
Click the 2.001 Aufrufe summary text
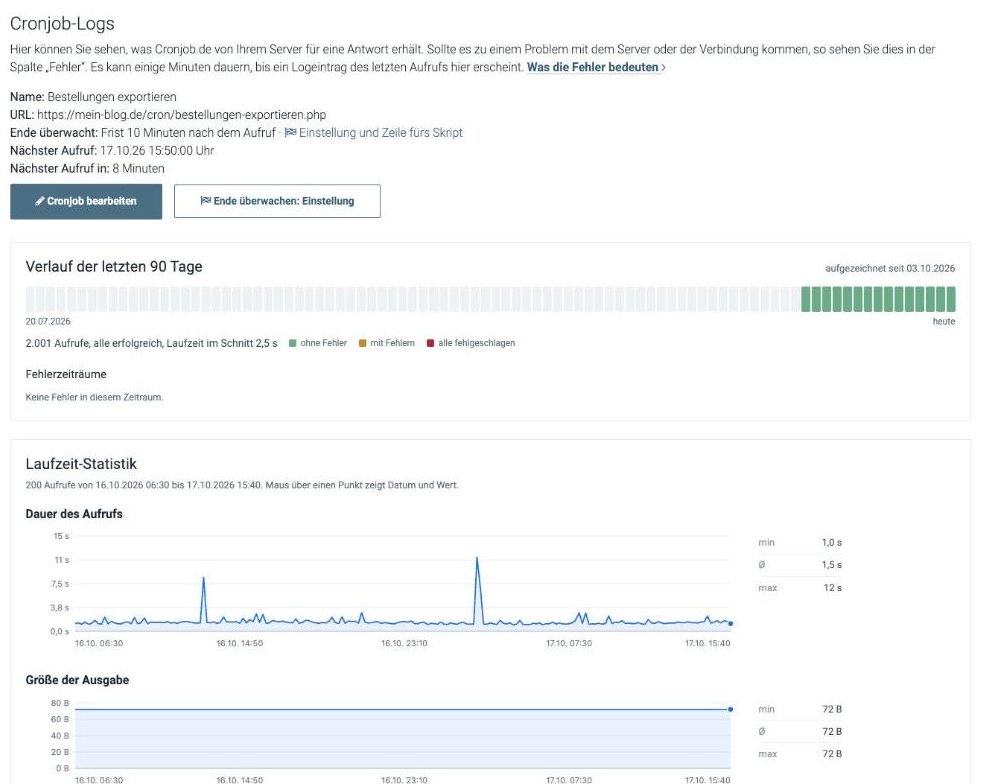point(151,343)
